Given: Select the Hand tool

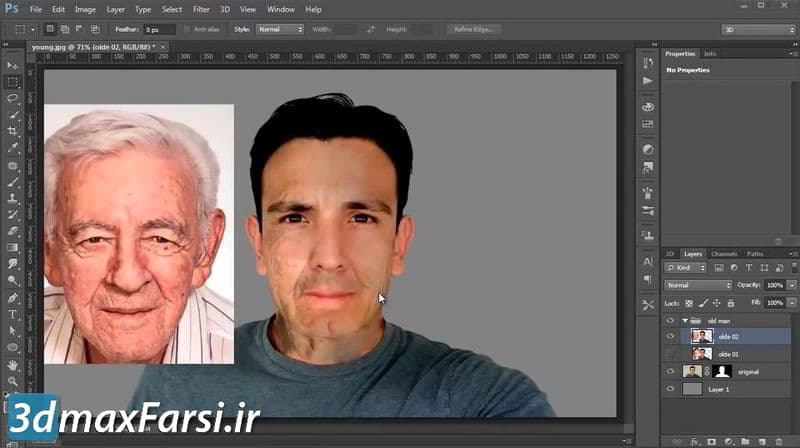Looking at the screenshot, I should click(x=13, y=365).
